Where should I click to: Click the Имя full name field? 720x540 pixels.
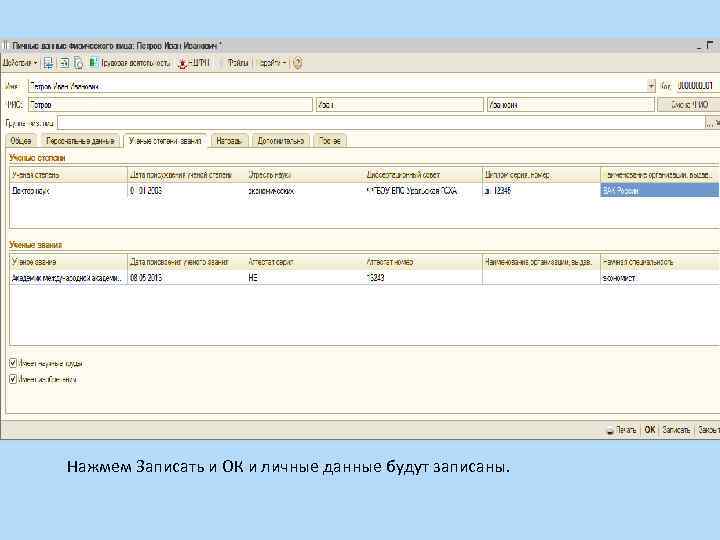pos(338,86)
